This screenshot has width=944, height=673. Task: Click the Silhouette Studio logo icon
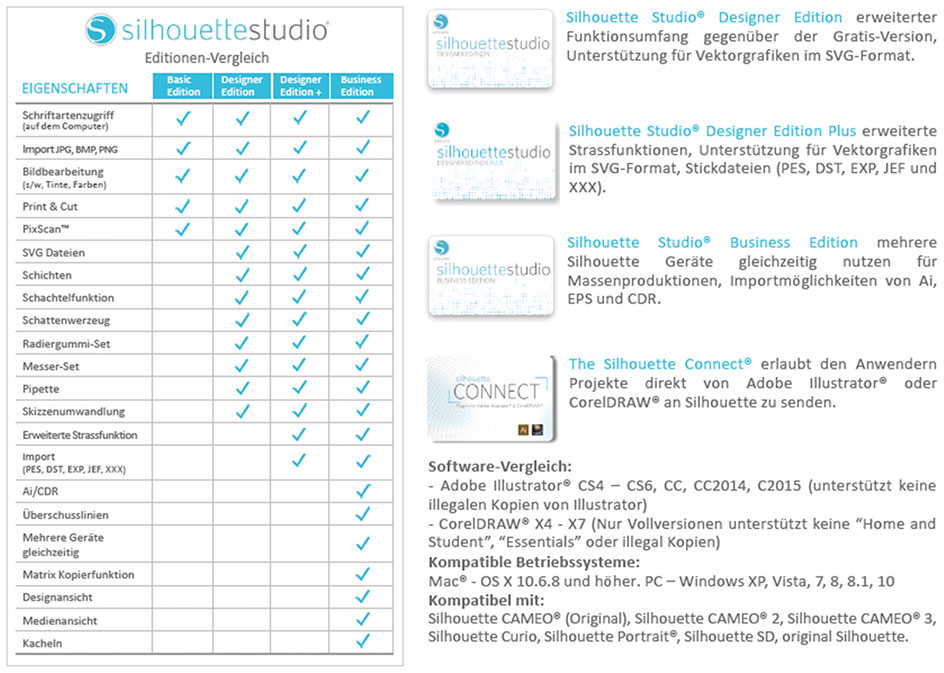[101, 29]
